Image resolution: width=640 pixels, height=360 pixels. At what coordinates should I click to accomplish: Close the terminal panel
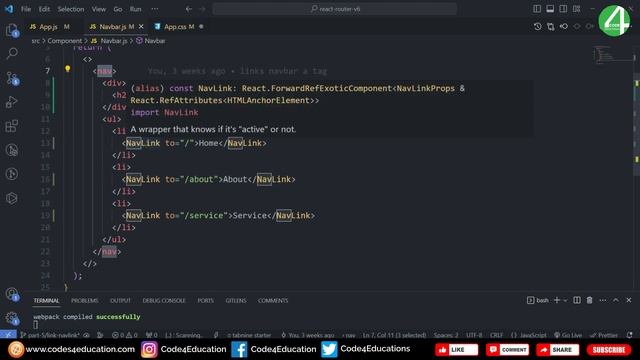[629, 300]
